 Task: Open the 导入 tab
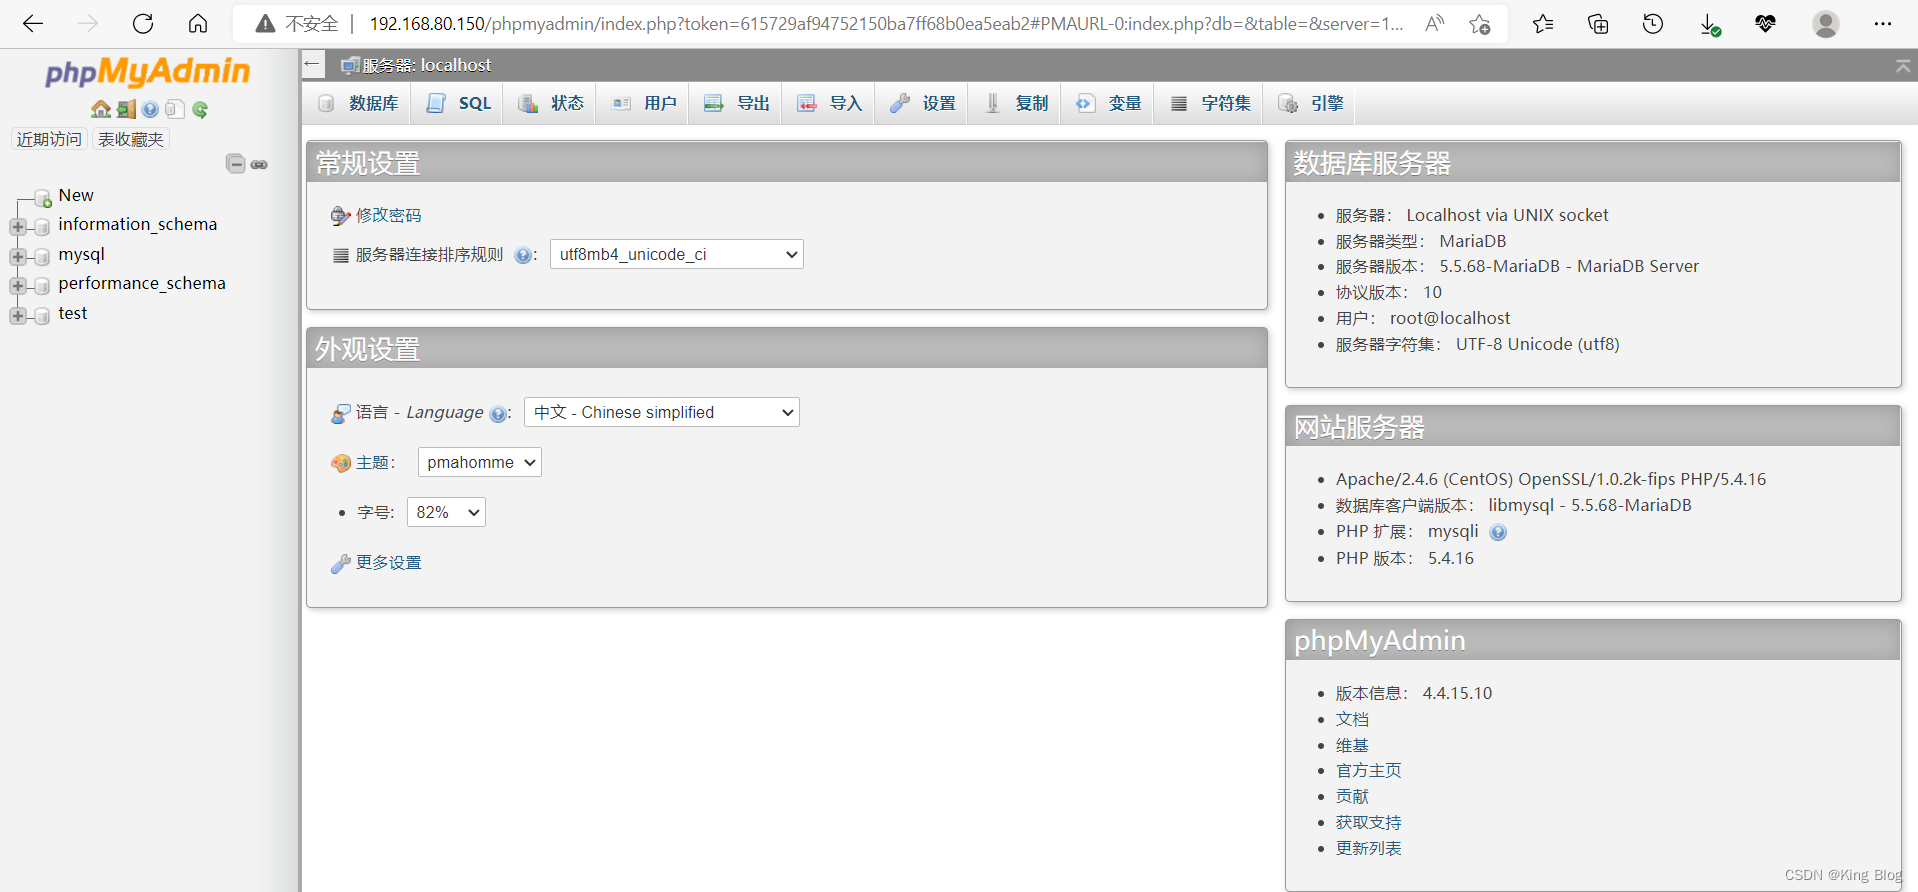[829, 103]
